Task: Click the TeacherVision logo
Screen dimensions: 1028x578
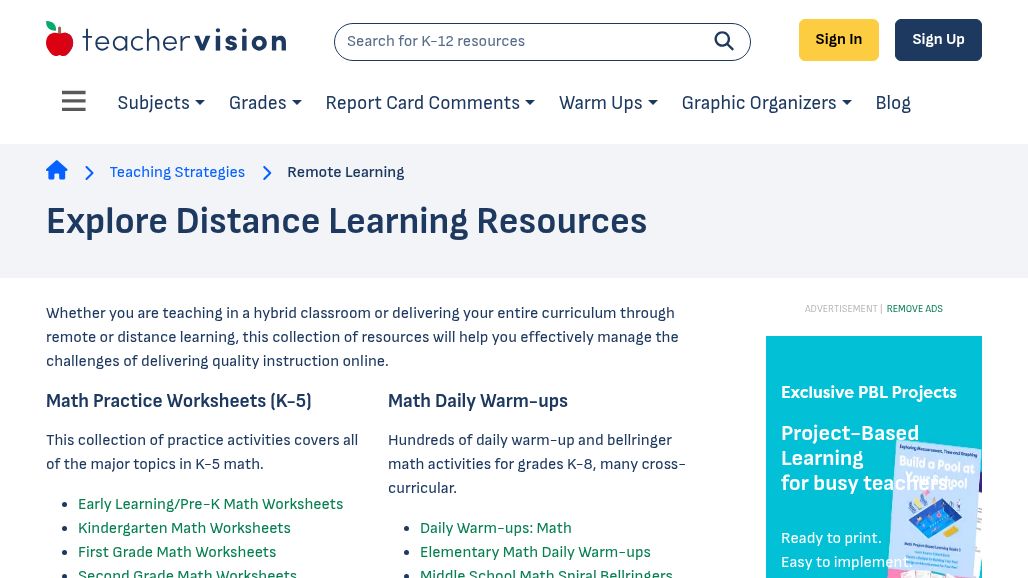Action: coord(166,38)
